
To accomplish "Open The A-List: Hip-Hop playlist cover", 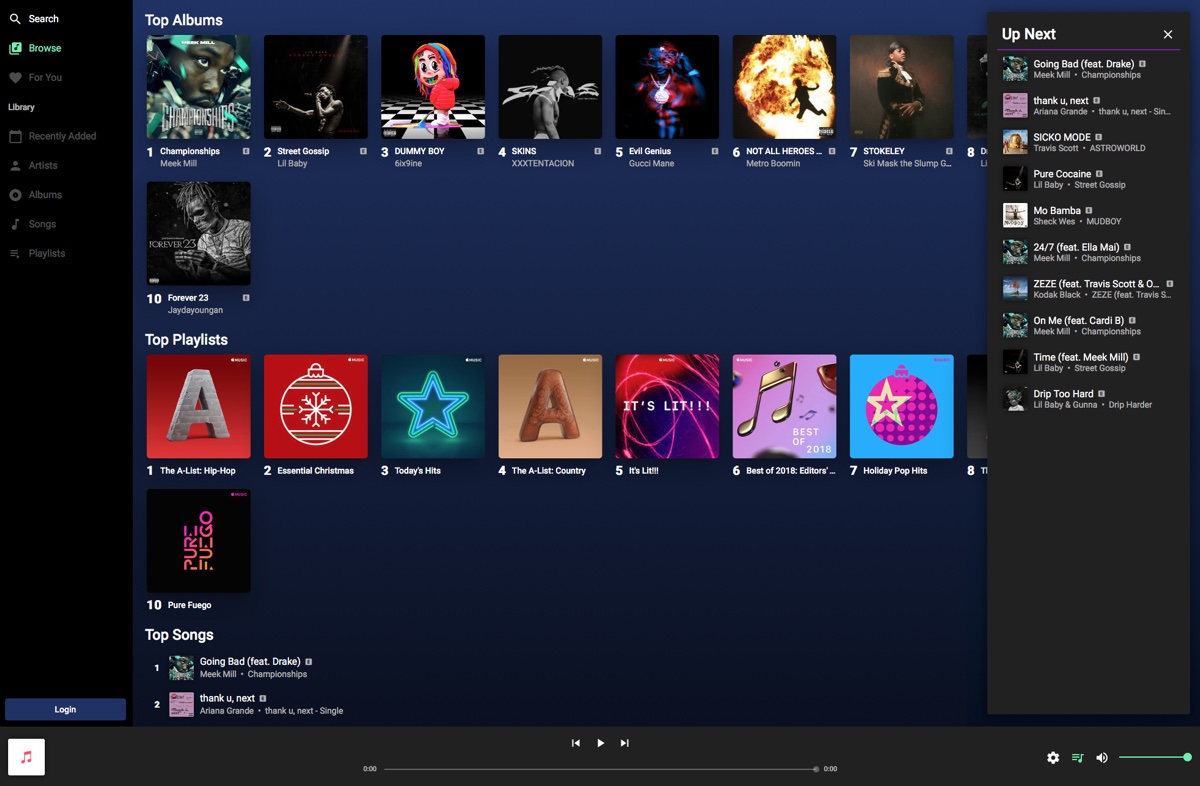I will tap(199, 406).
